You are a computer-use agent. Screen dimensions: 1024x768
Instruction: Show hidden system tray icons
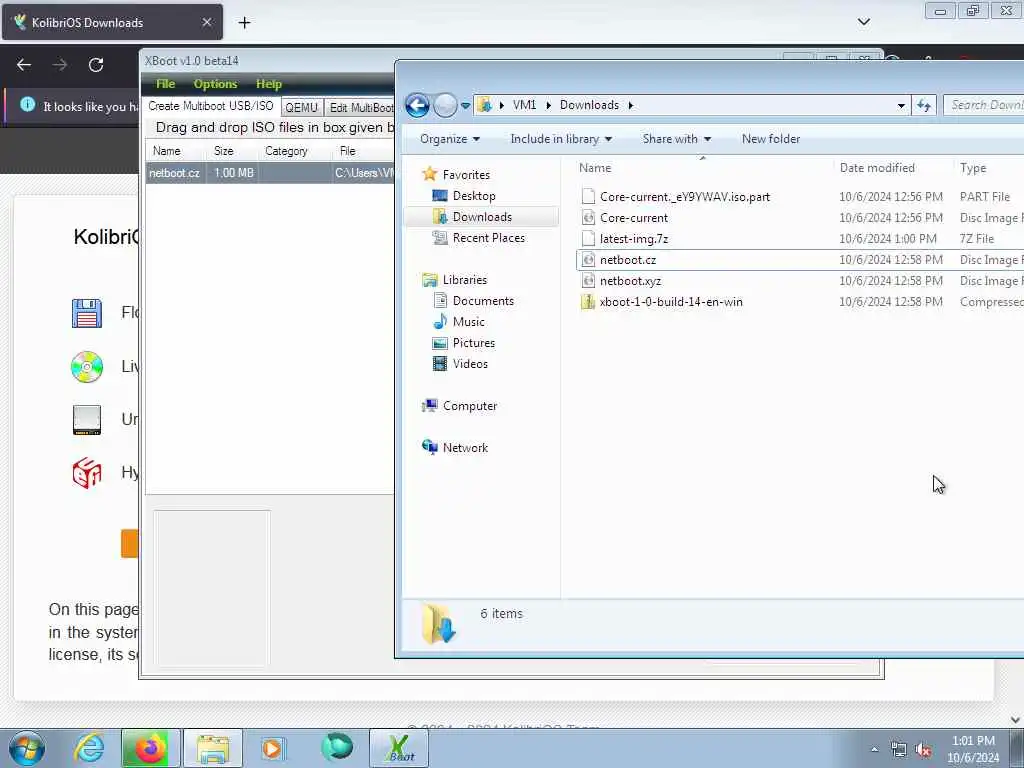(874, 749)
